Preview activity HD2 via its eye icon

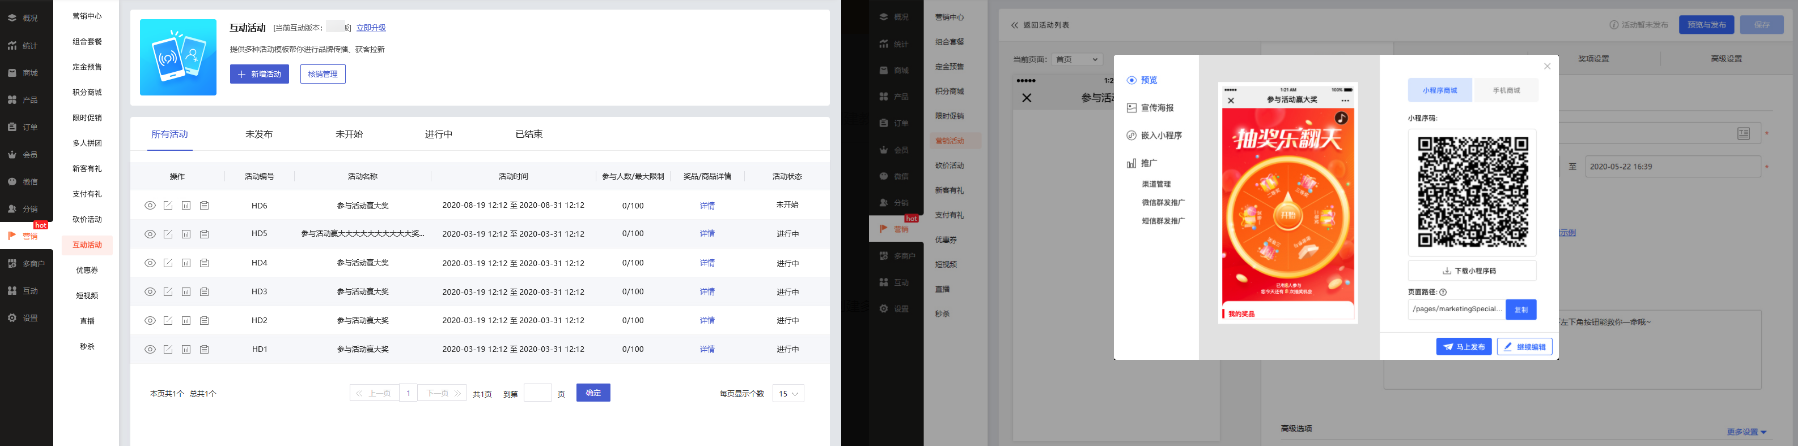[x=150, y=321]
